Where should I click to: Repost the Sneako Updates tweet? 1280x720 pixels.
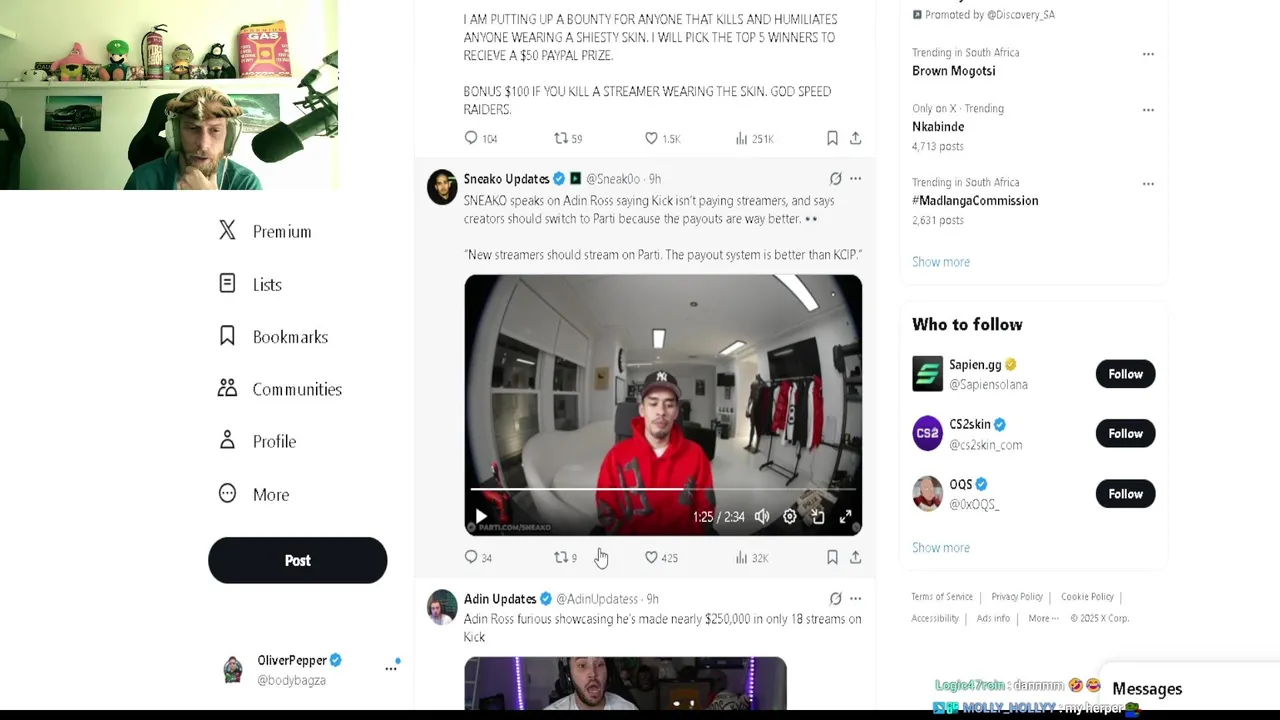click(566, 558)
